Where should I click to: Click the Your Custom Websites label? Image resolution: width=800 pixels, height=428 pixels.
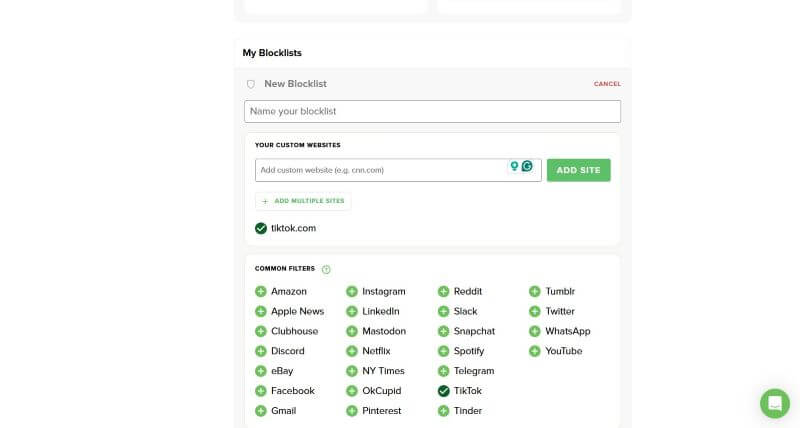[x=297, y=145]
